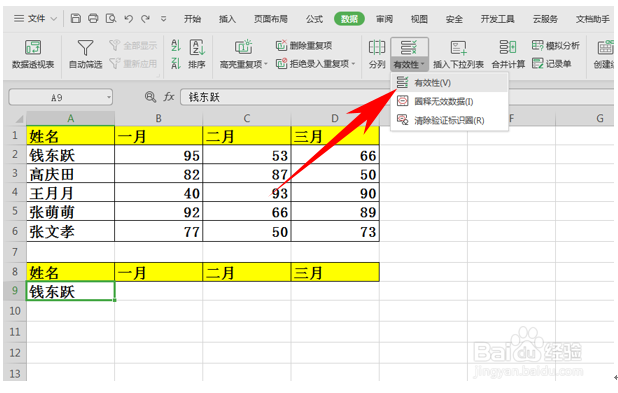Undo the last action
Image resolution: width=618 pixels, height=393 pixels.
click(128, 19)
